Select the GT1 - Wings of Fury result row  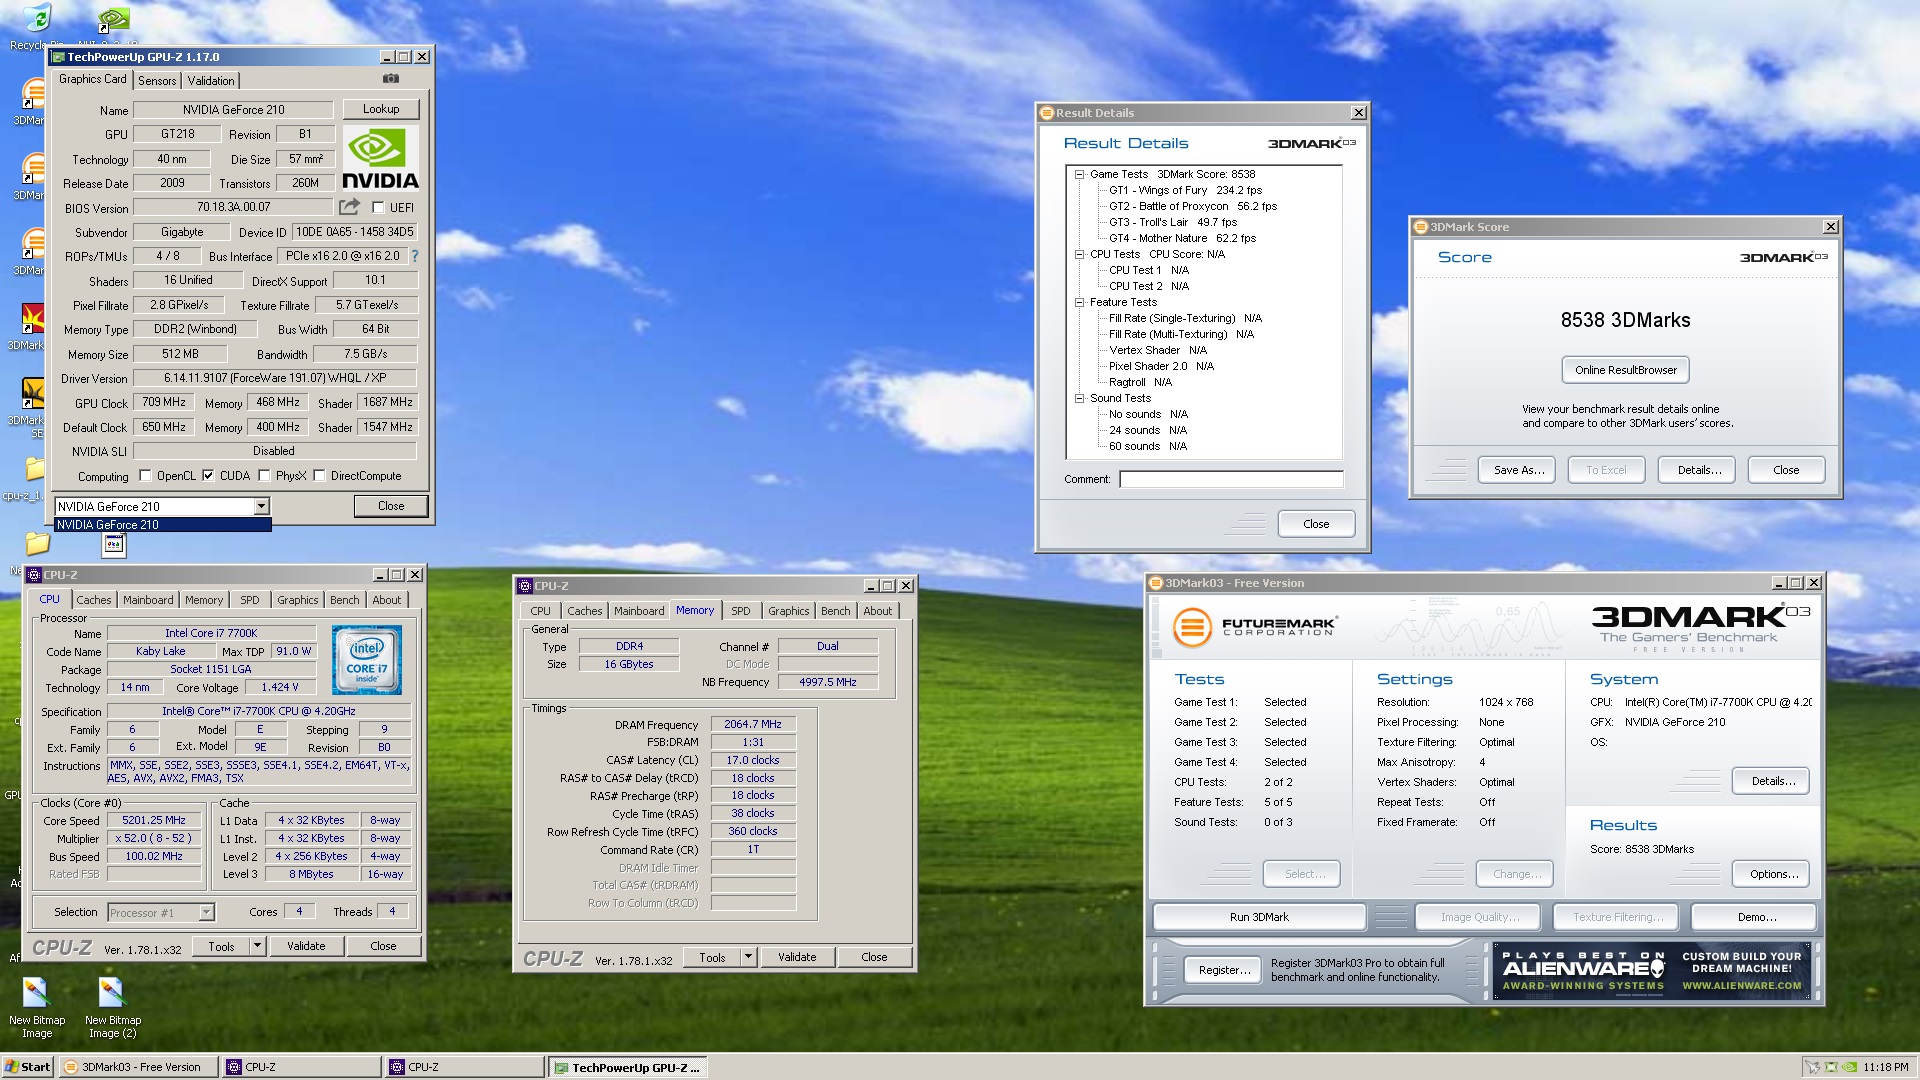click(1185, 190)
